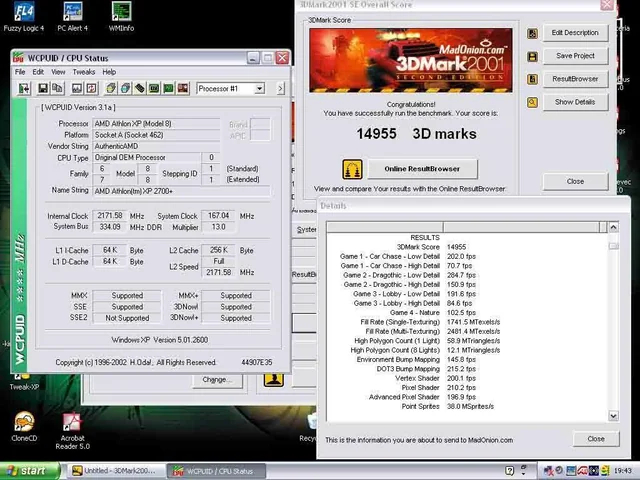Click the memory module icon in WCPUID toolbar

tap(140, 89)
